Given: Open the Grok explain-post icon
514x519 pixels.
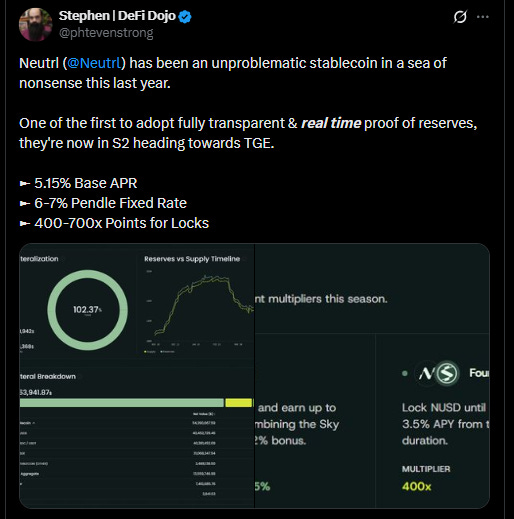Looking at the screenshot, I should click(x=460, y=17).
